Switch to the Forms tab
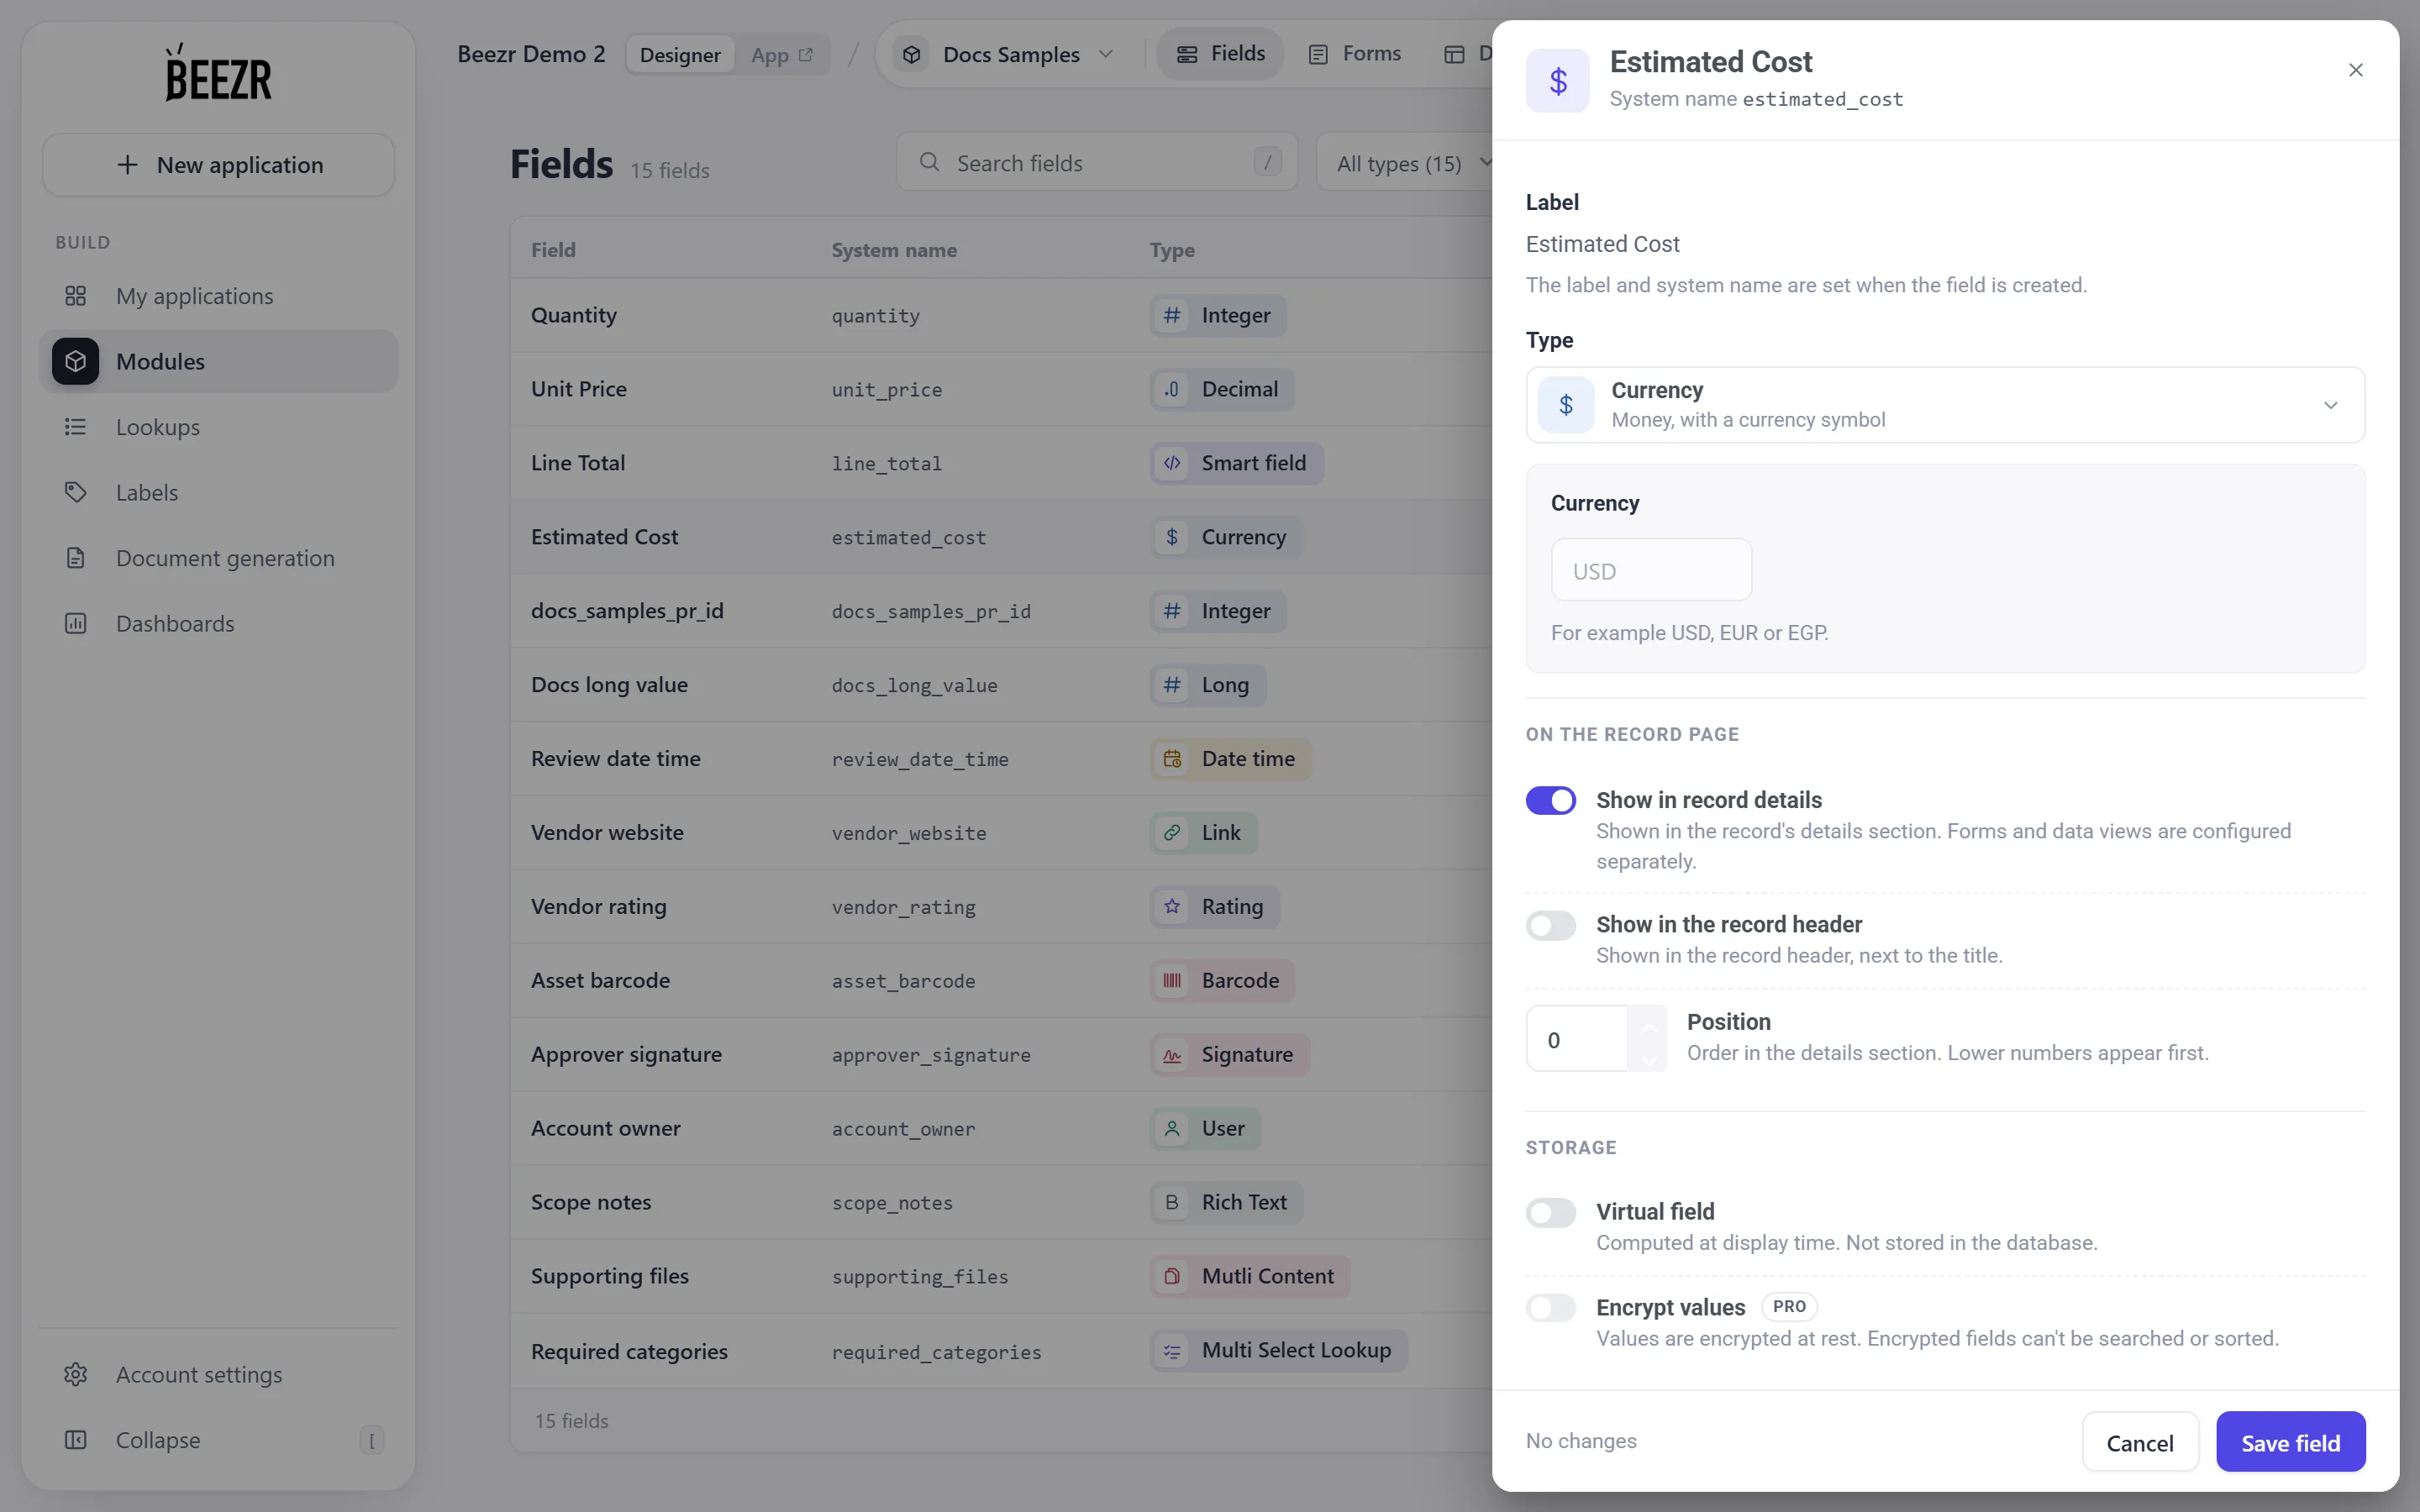2420x1512 pixels. point(1355,54)
